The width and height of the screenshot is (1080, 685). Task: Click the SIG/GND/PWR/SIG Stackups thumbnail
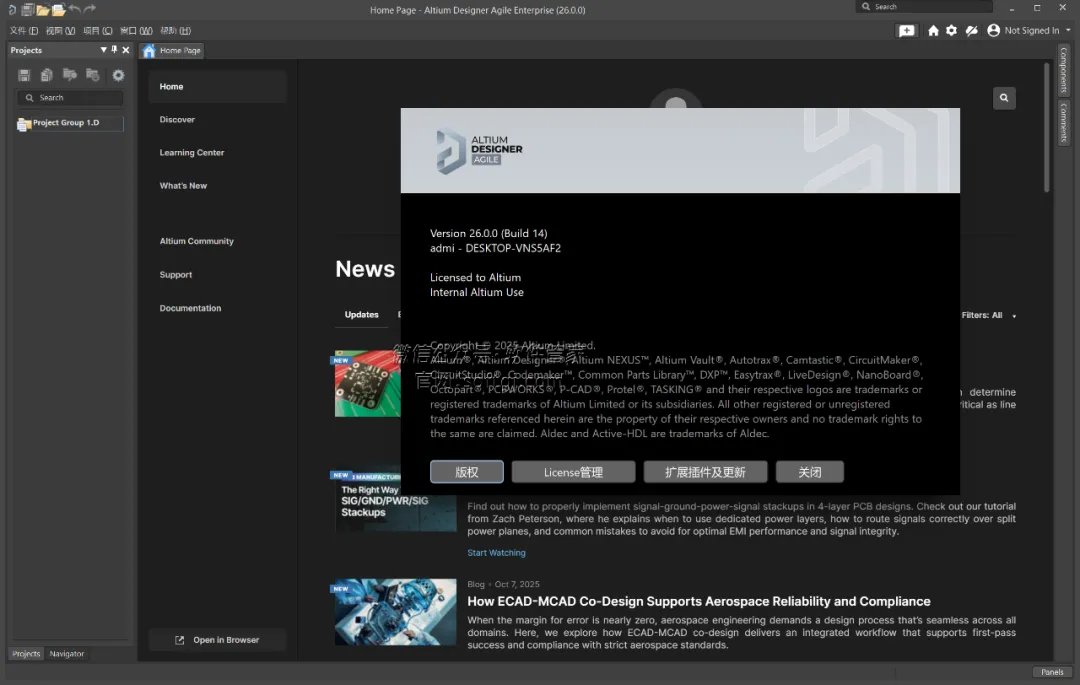pos(395,500)
